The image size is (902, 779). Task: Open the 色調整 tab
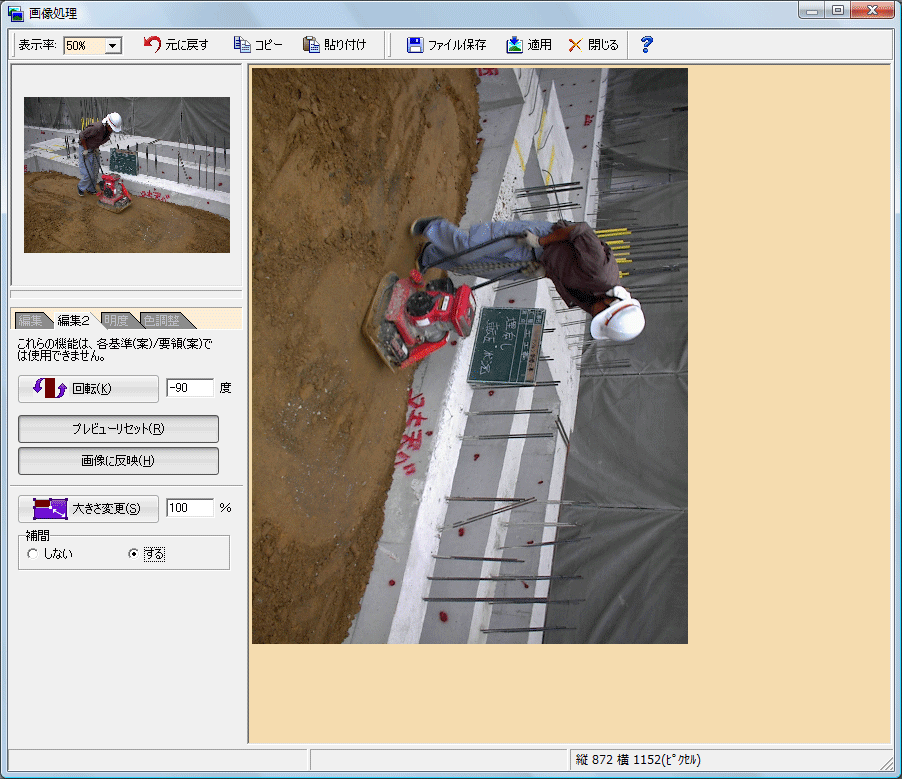pyautogui.click(x=160, y=320)
